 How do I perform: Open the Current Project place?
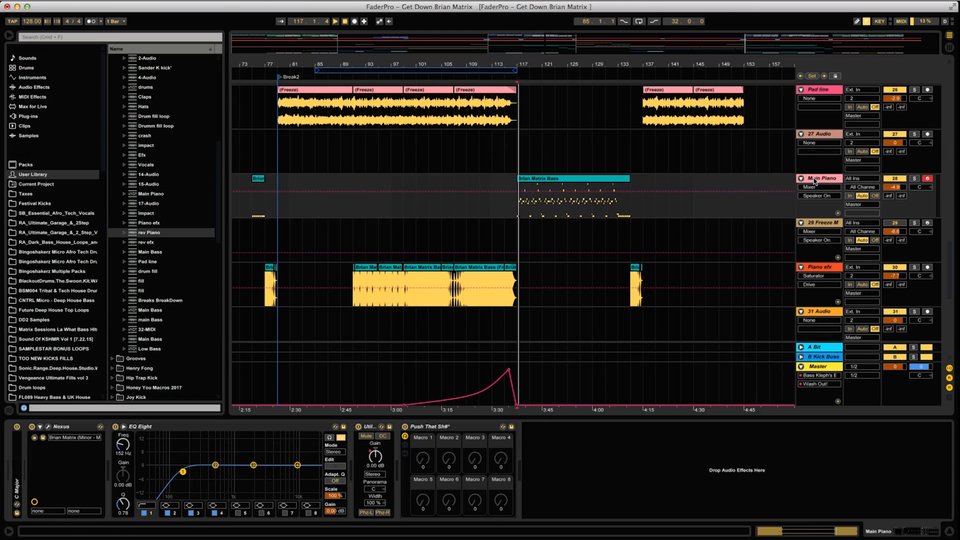(x=36, y=184)
